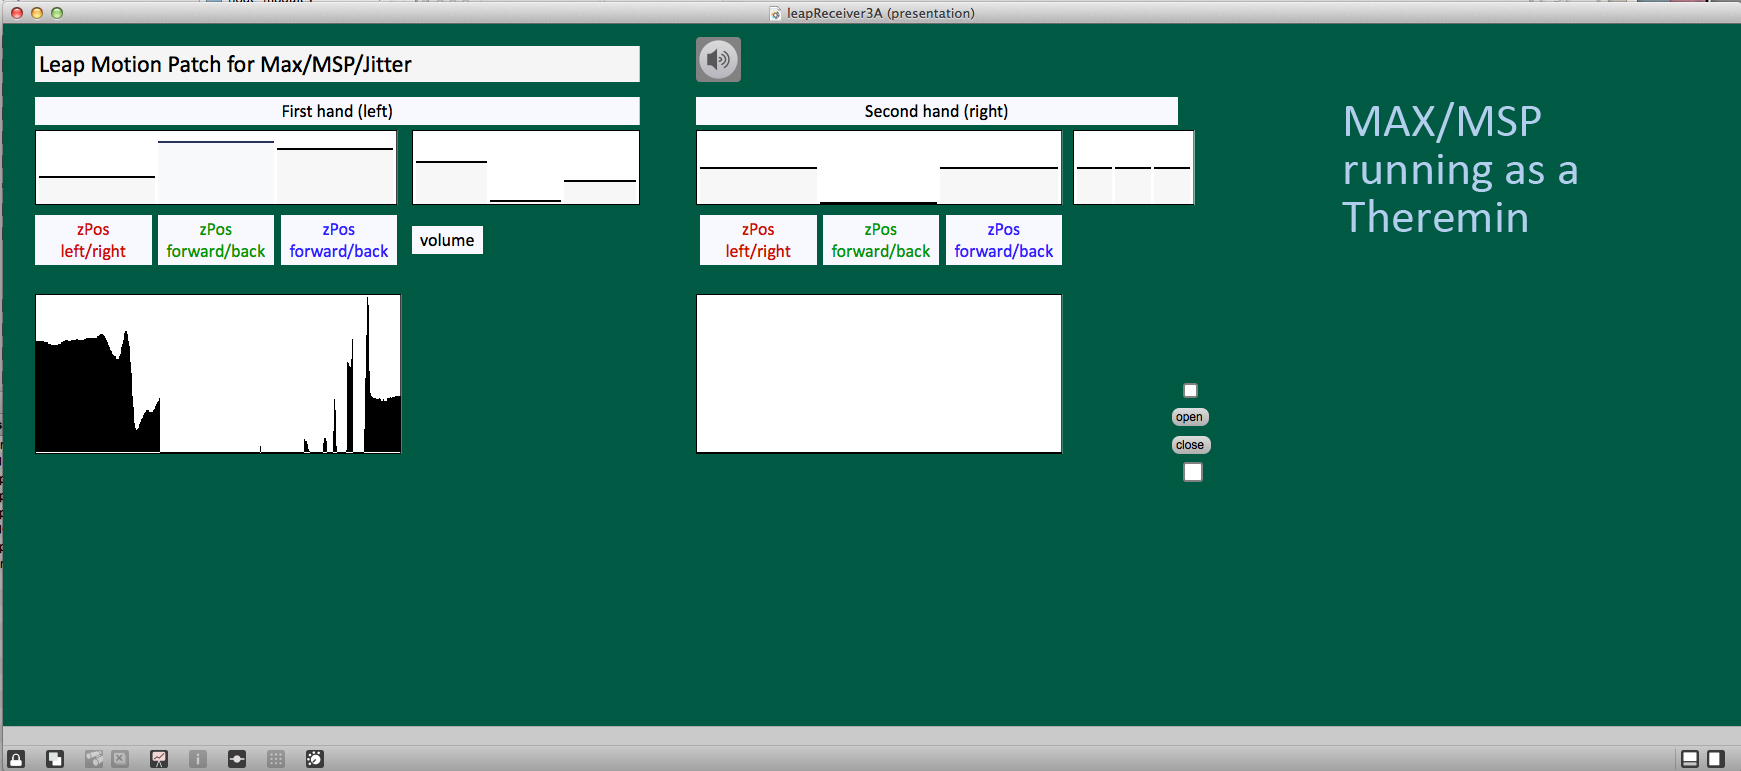The height and width of the screenshot is (771, 1741).
Task: Adjust first hand blue forward/back slider
Action: click(x=335, y=168)
